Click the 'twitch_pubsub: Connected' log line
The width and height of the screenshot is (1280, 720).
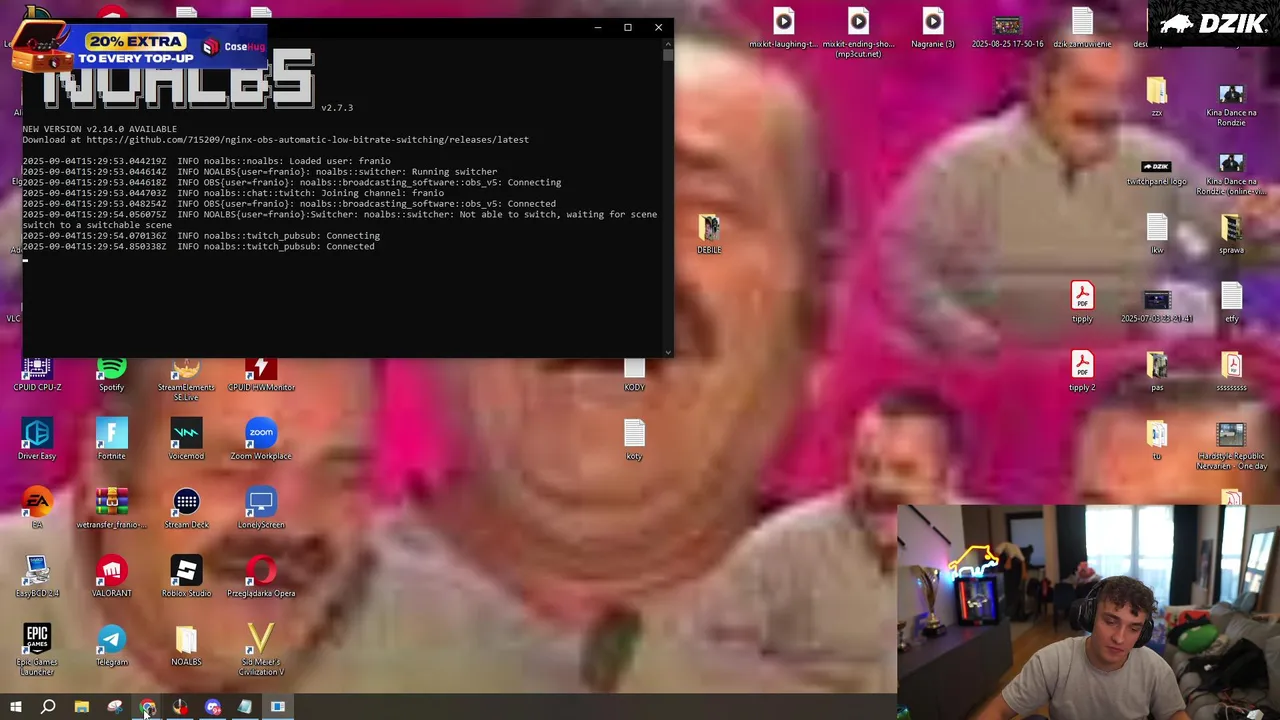pyautogui.click(x=199, y=247)
